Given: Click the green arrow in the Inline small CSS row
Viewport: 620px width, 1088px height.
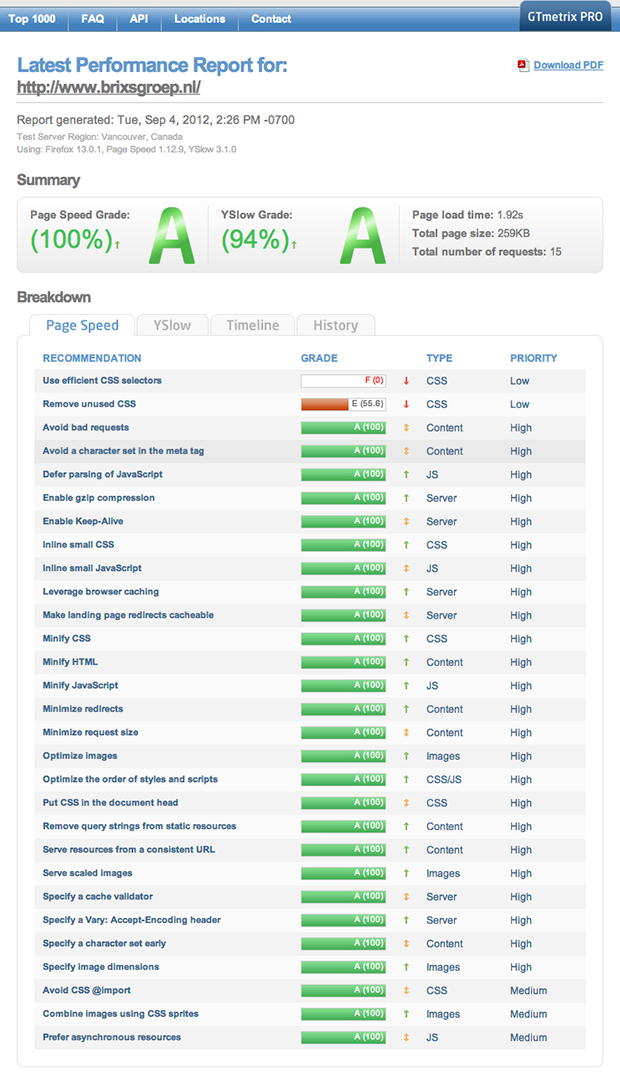Looking at the screenshot, I should point(406,545).
